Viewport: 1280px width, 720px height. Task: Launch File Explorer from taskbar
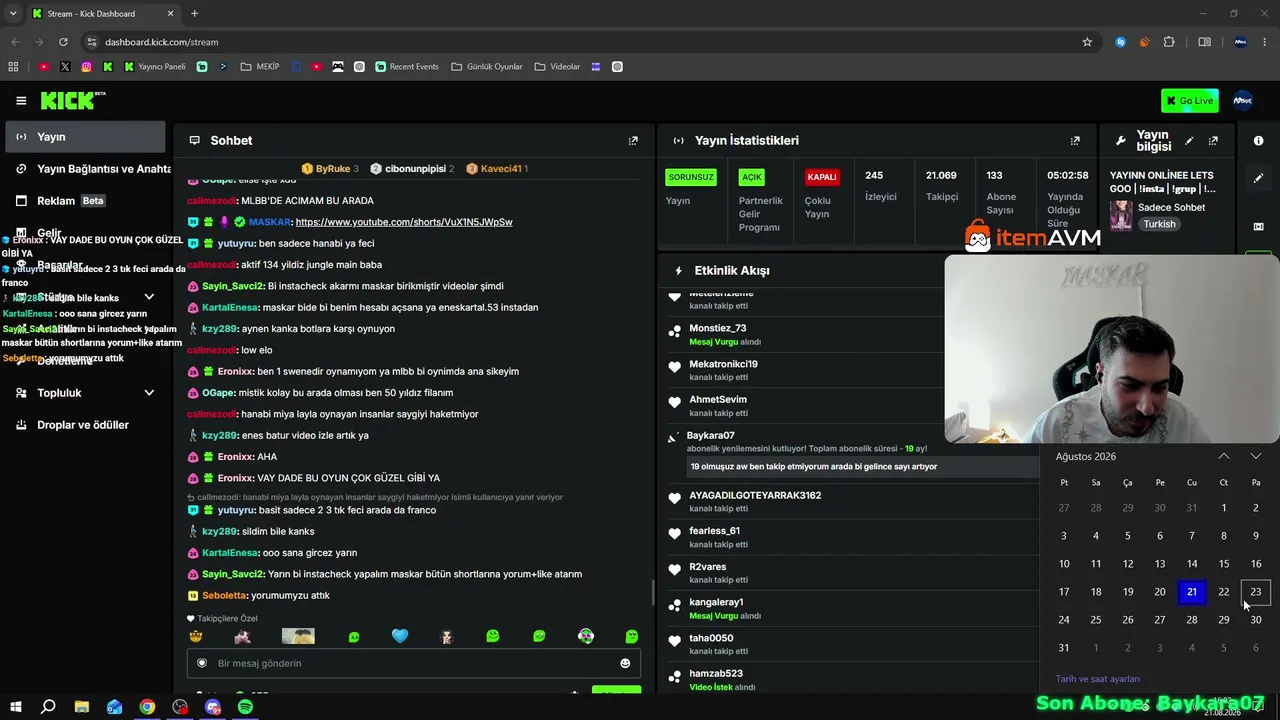[x=82, y=707]
